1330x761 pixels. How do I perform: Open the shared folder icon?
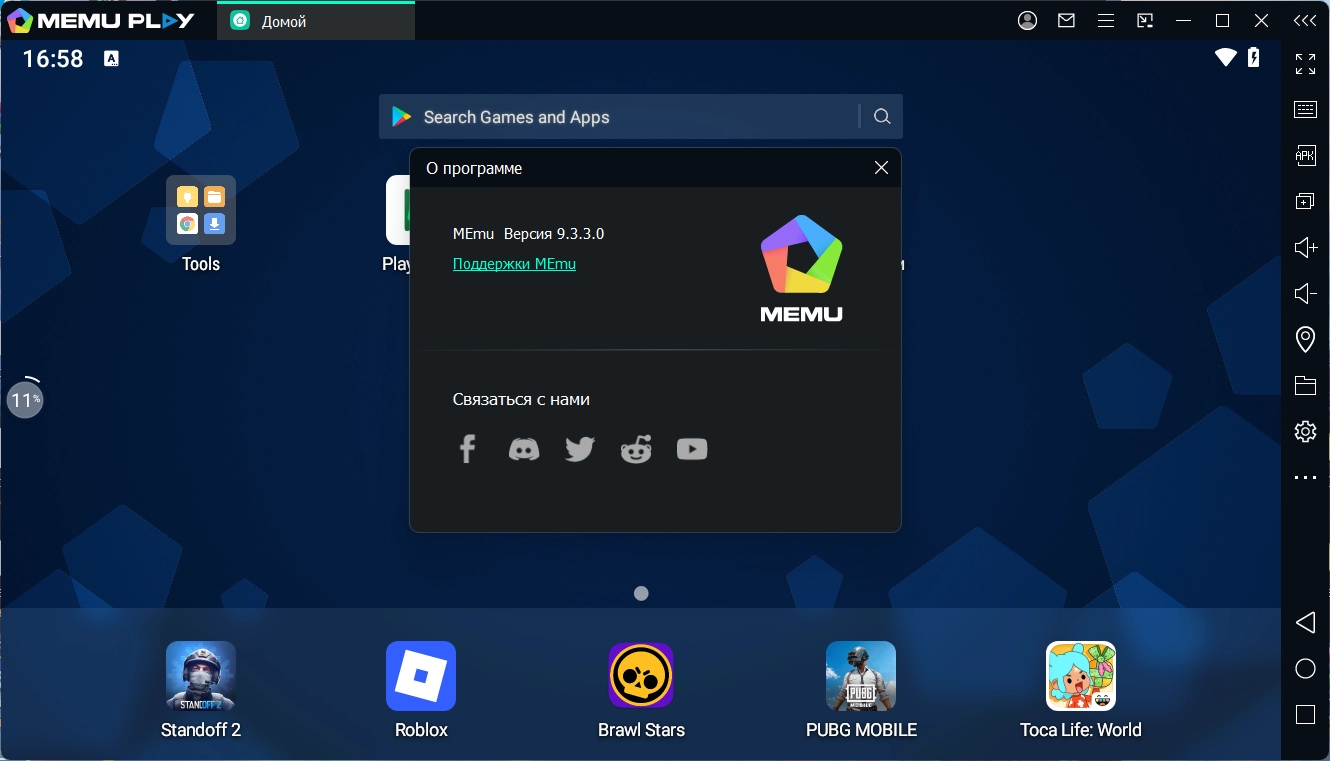tap(1305, 385)
